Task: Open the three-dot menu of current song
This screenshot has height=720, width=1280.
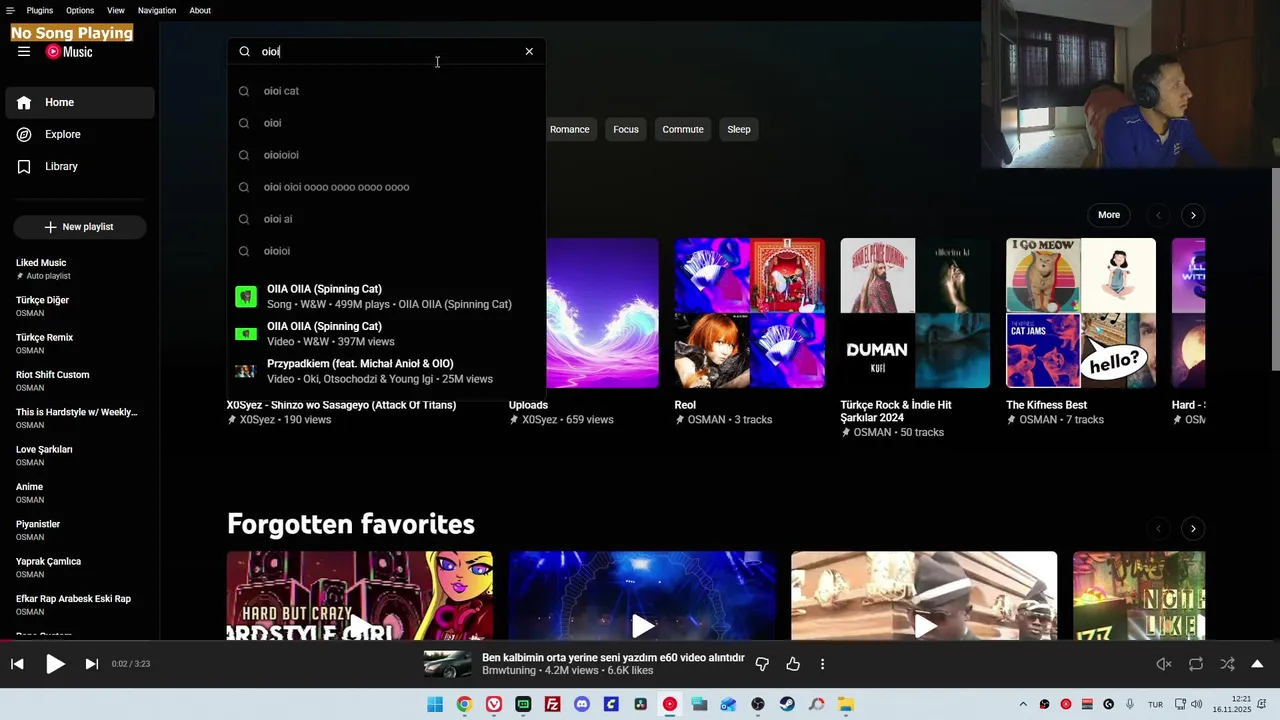Action: point(822,664)
